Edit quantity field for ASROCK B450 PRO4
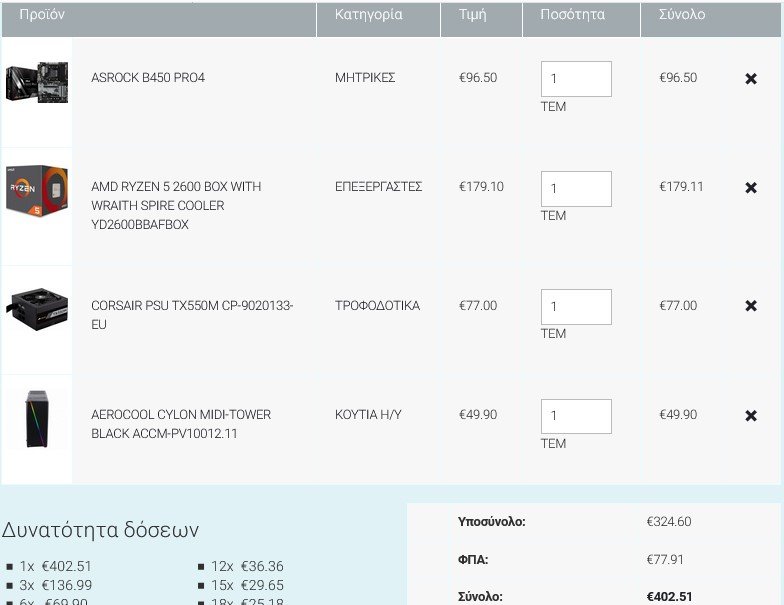Screen dimensions: 784x605 [576, 79]
